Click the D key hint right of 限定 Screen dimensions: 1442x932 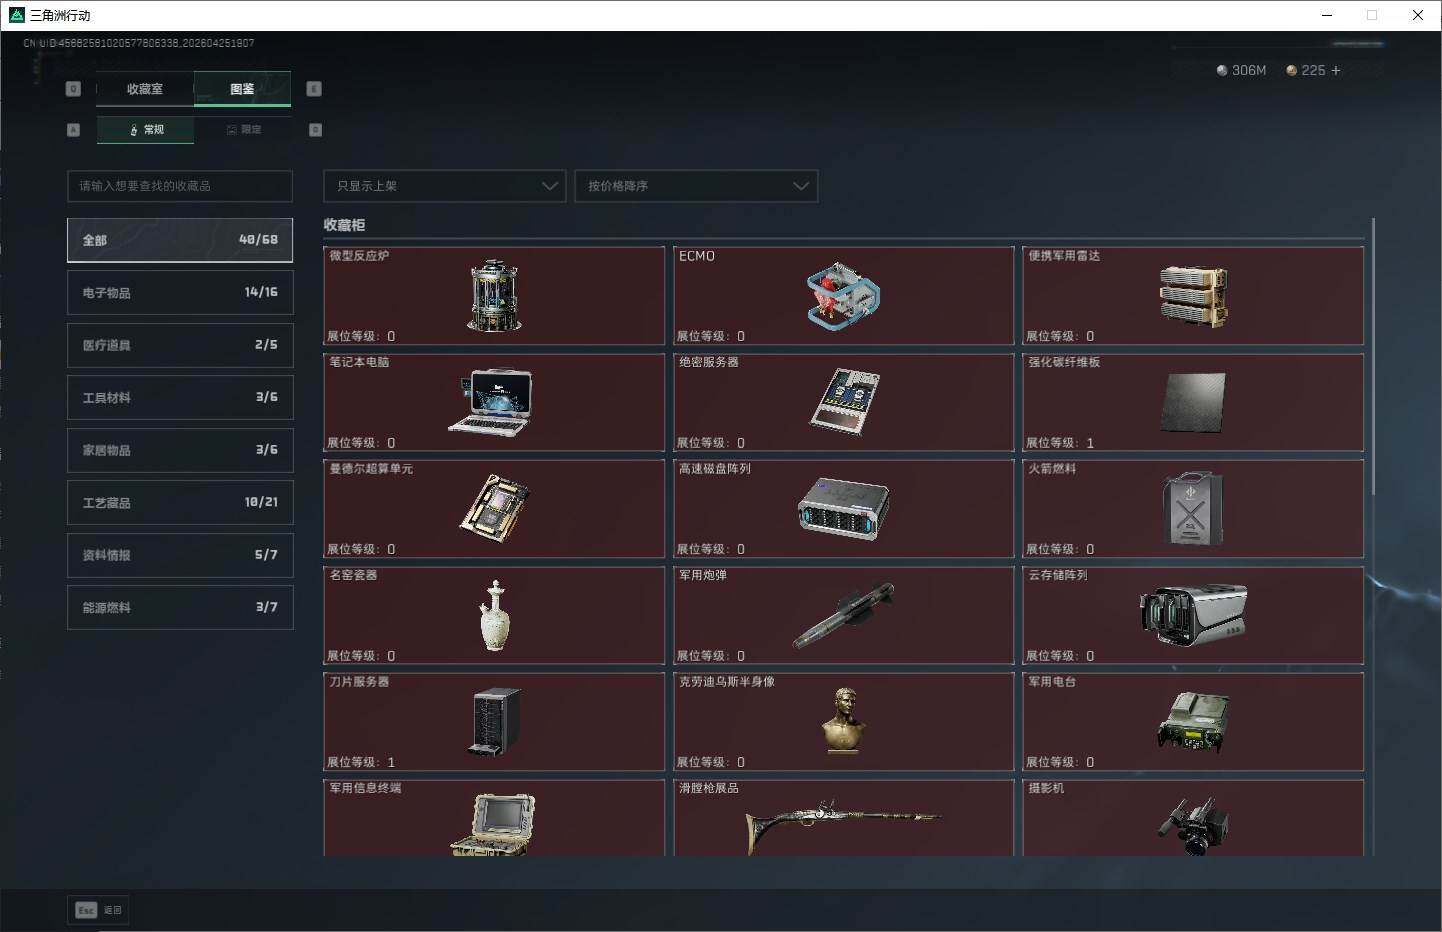[x=315, y=130]
